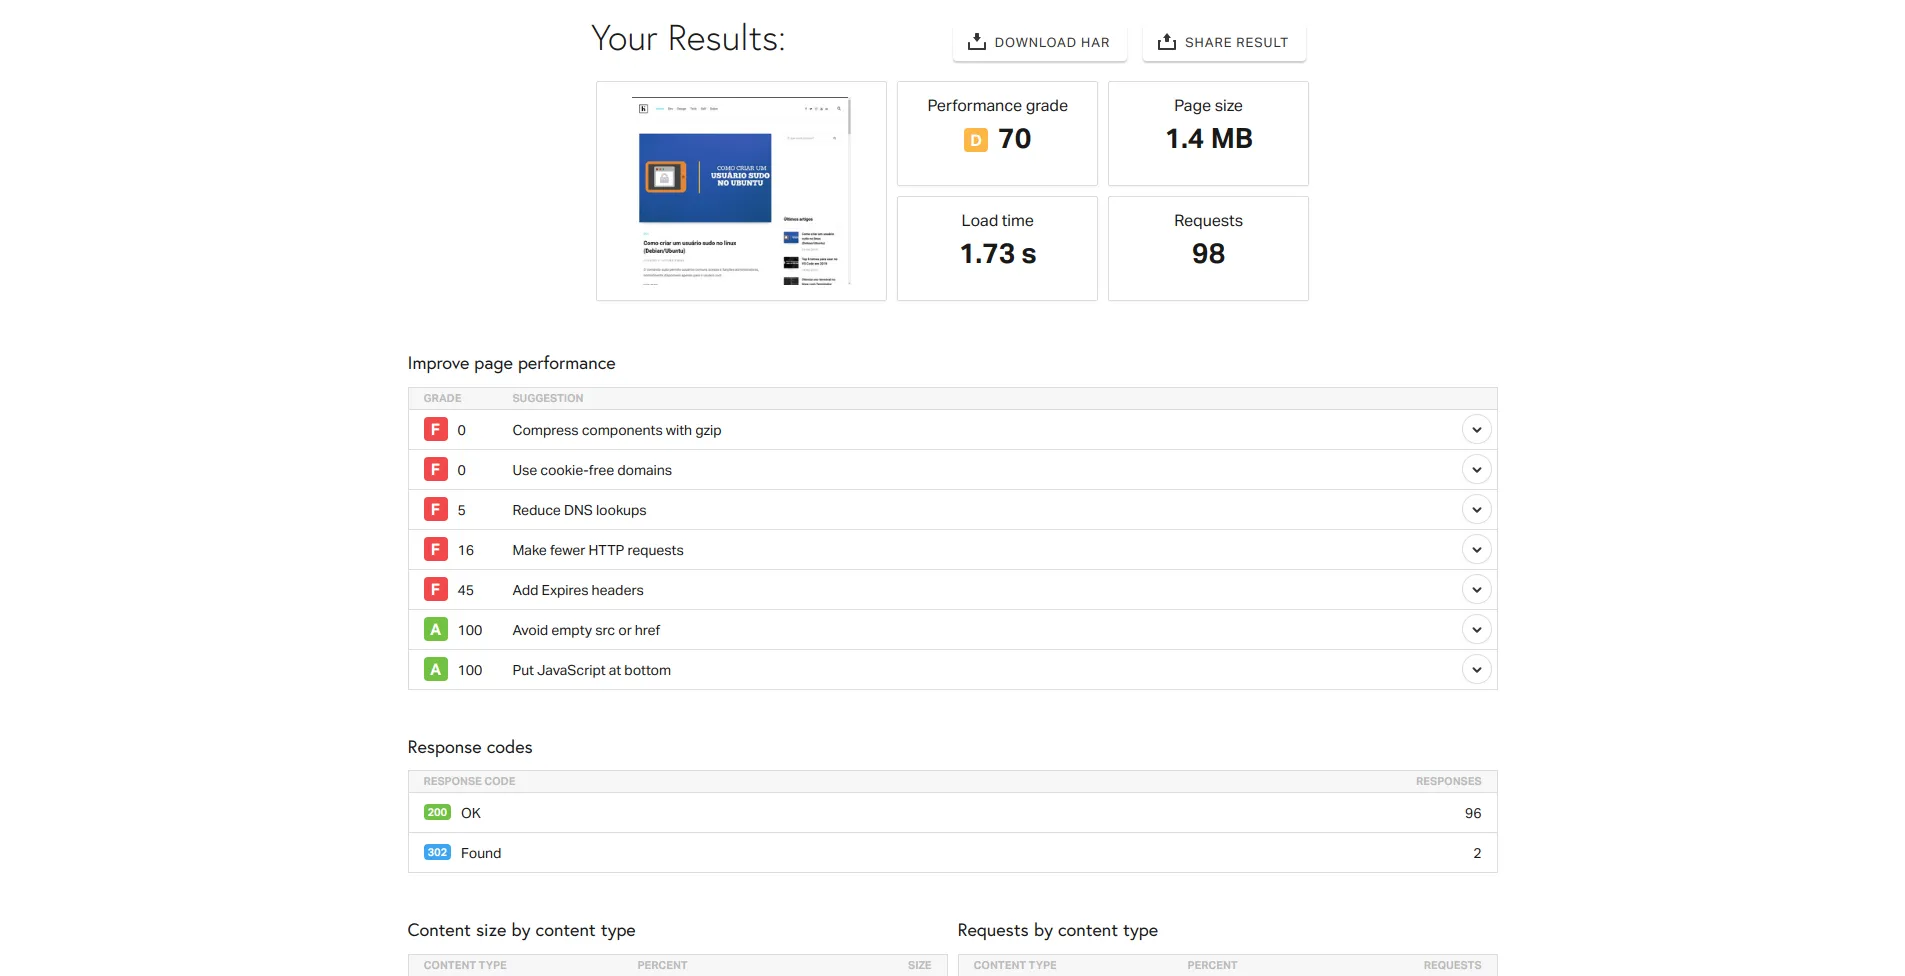The image size is (1905, 976).
Task: Click the score 16 for HTTP requests
Action: click(x=466, y=550)
